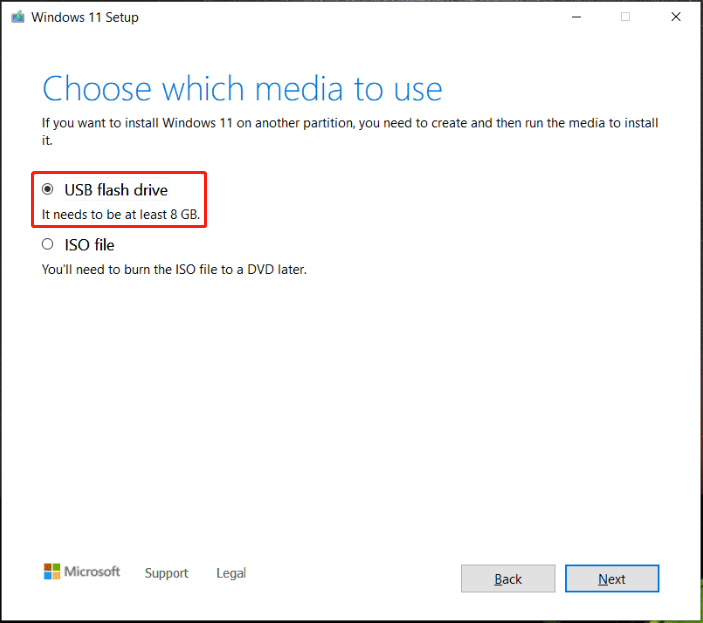703x623 pixels.
Task: Select the ISO file radio button
Action: pos(48,244)
